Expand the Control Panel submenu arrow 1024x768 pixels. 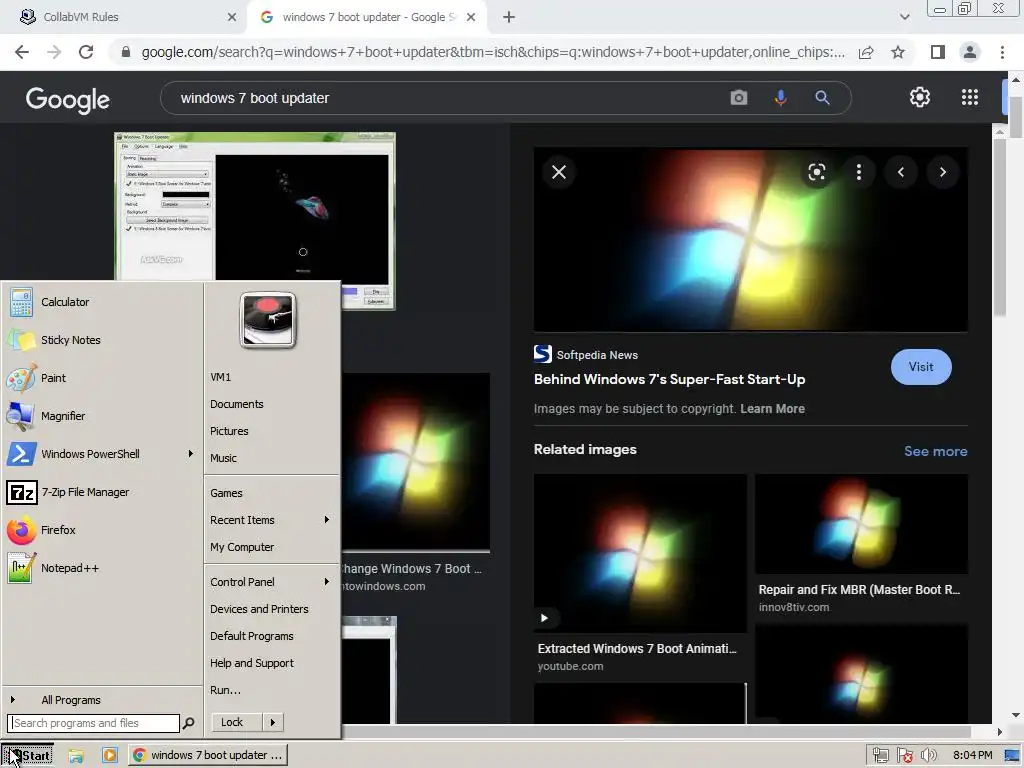click(327, 581)
